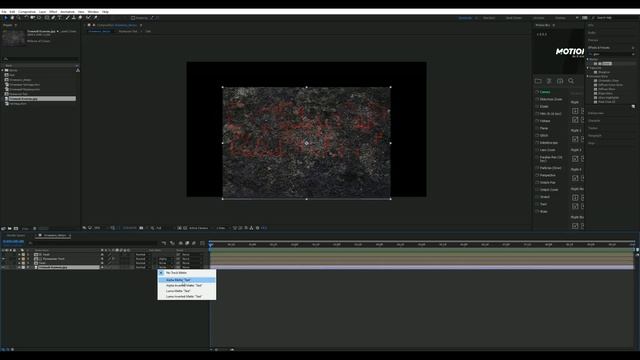Open blending Mode dropdown of first layer

[142, 254]
